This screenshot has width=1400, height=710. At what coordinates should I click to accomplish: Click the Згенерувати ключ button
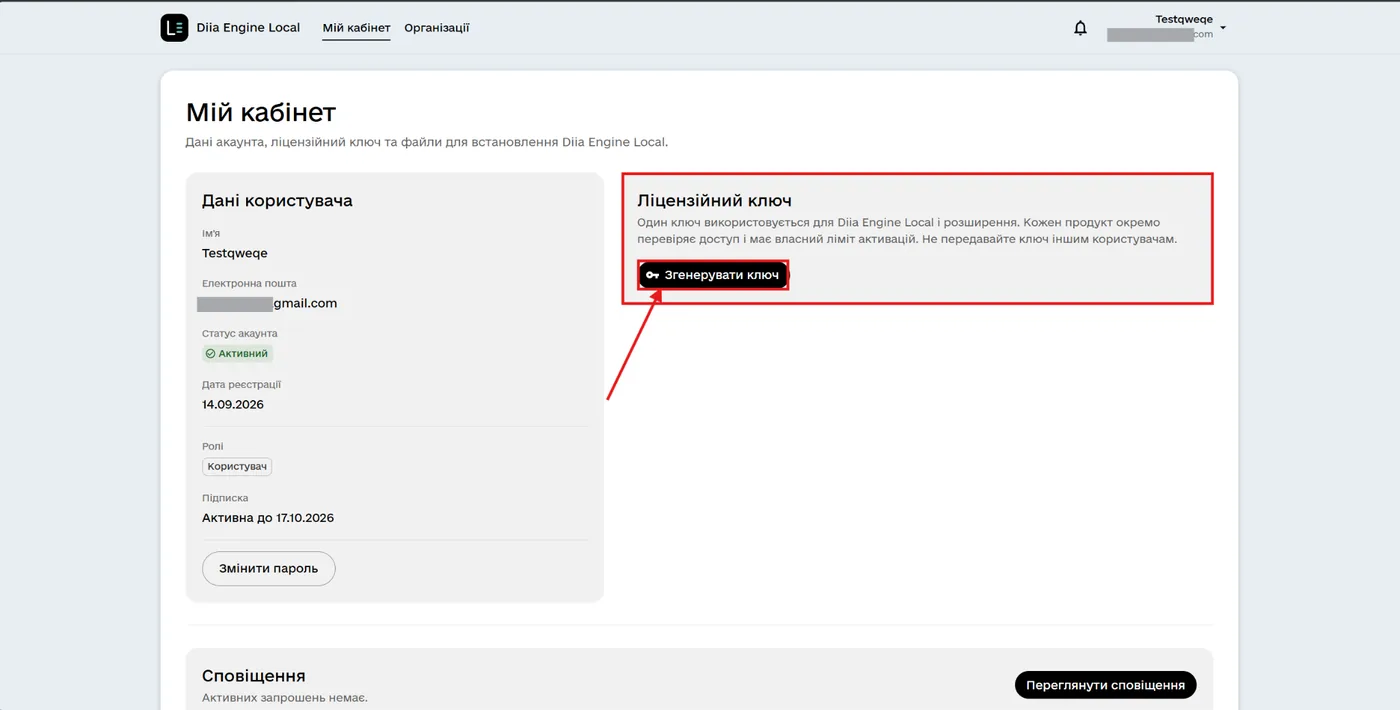pyautogui.click(x=714, y=275)
